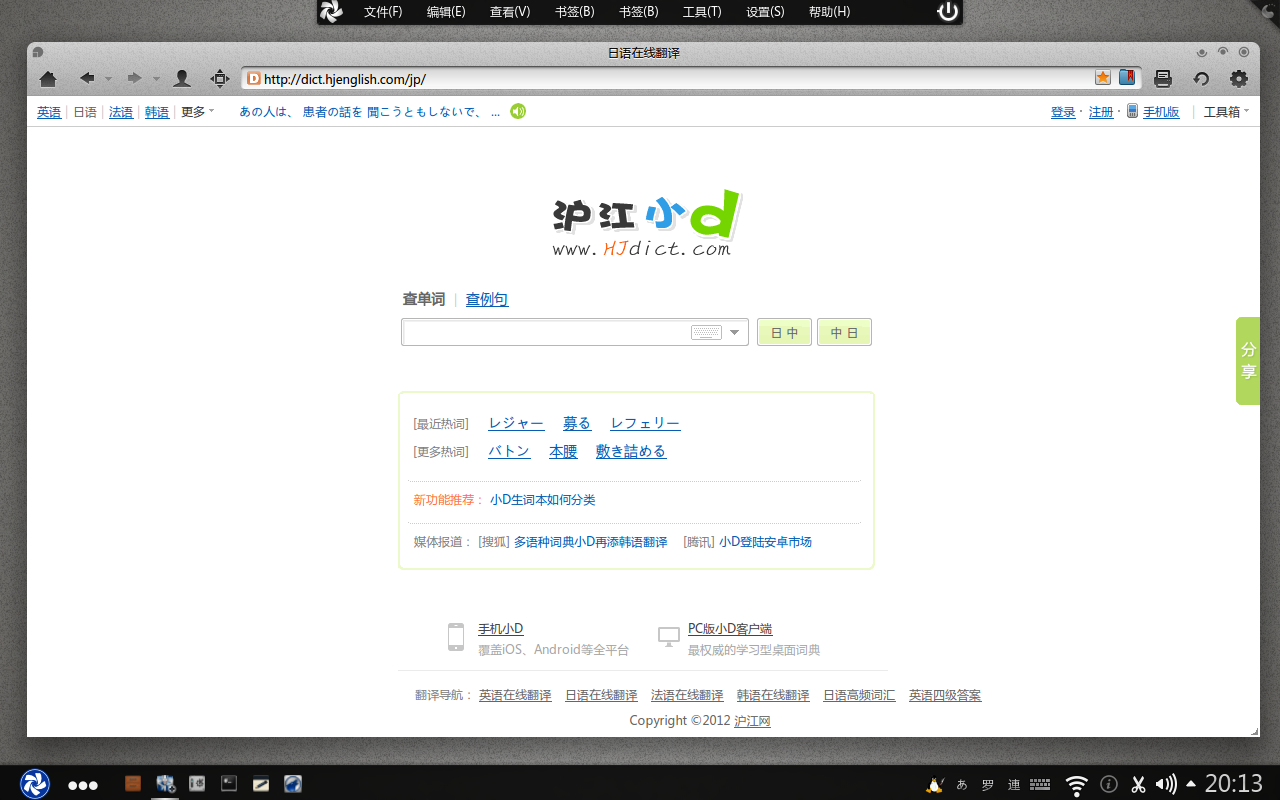The image size is (1280, 800).
Task: Open the terminal icon in the taskbar
Action: click(x=229, y=783)
